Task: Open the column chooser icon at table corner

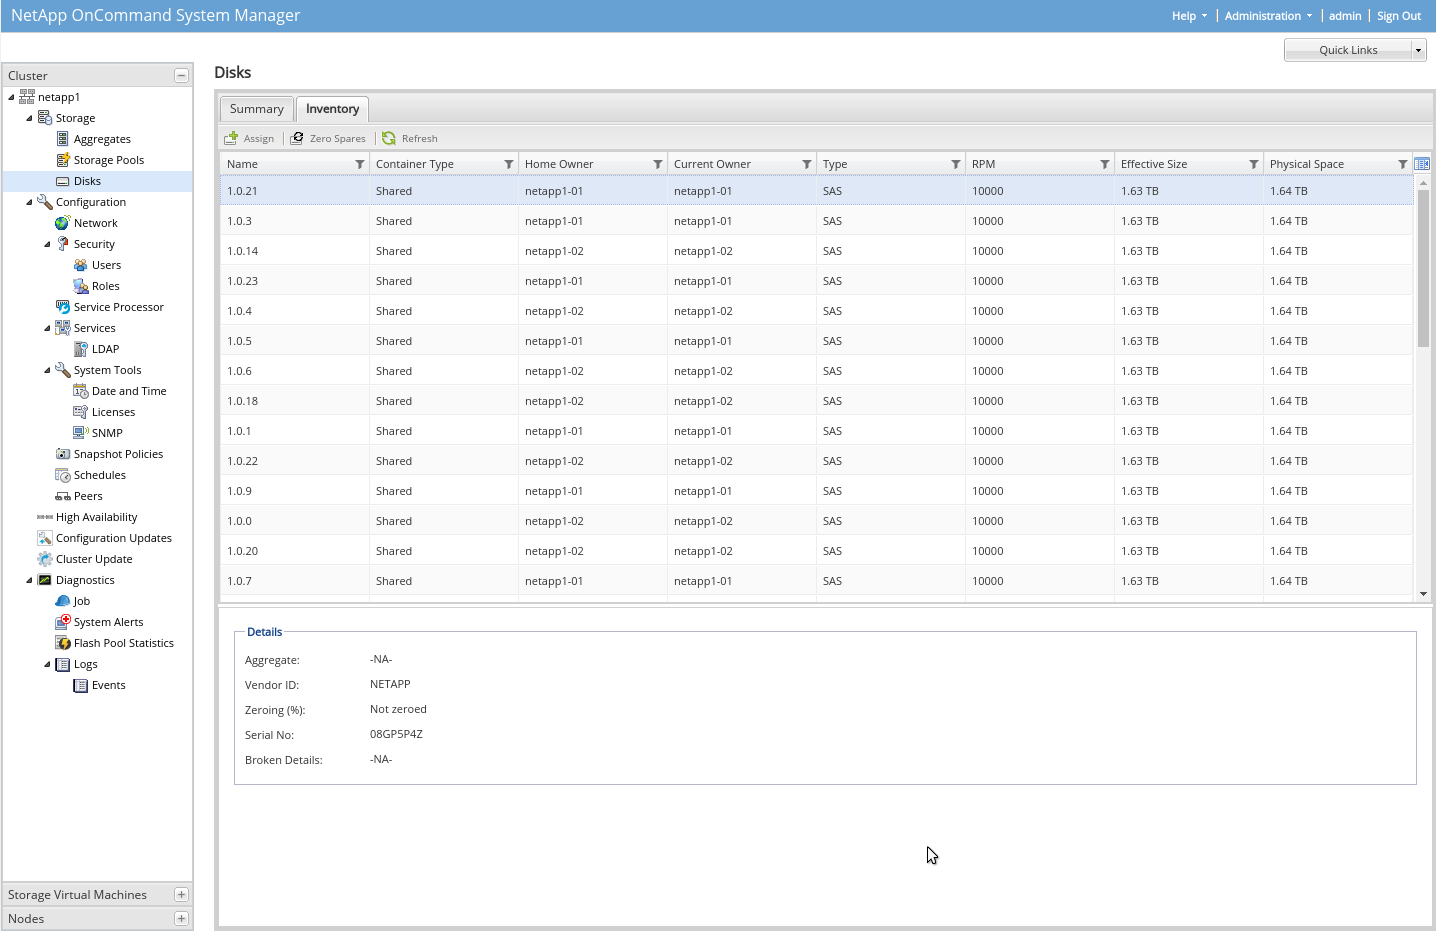Action: click(1422, 164)
